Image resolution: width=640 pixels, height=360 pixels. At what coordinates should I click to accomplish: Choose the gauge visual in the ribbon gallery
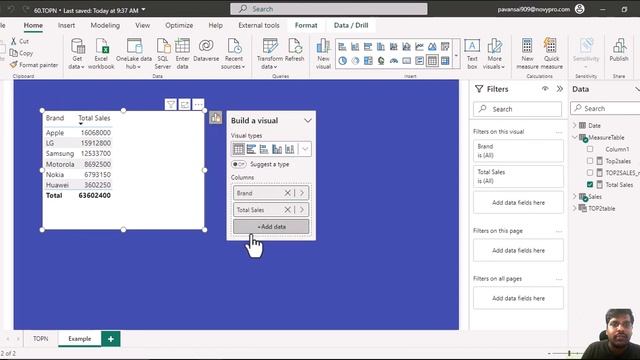pos(393,61)
